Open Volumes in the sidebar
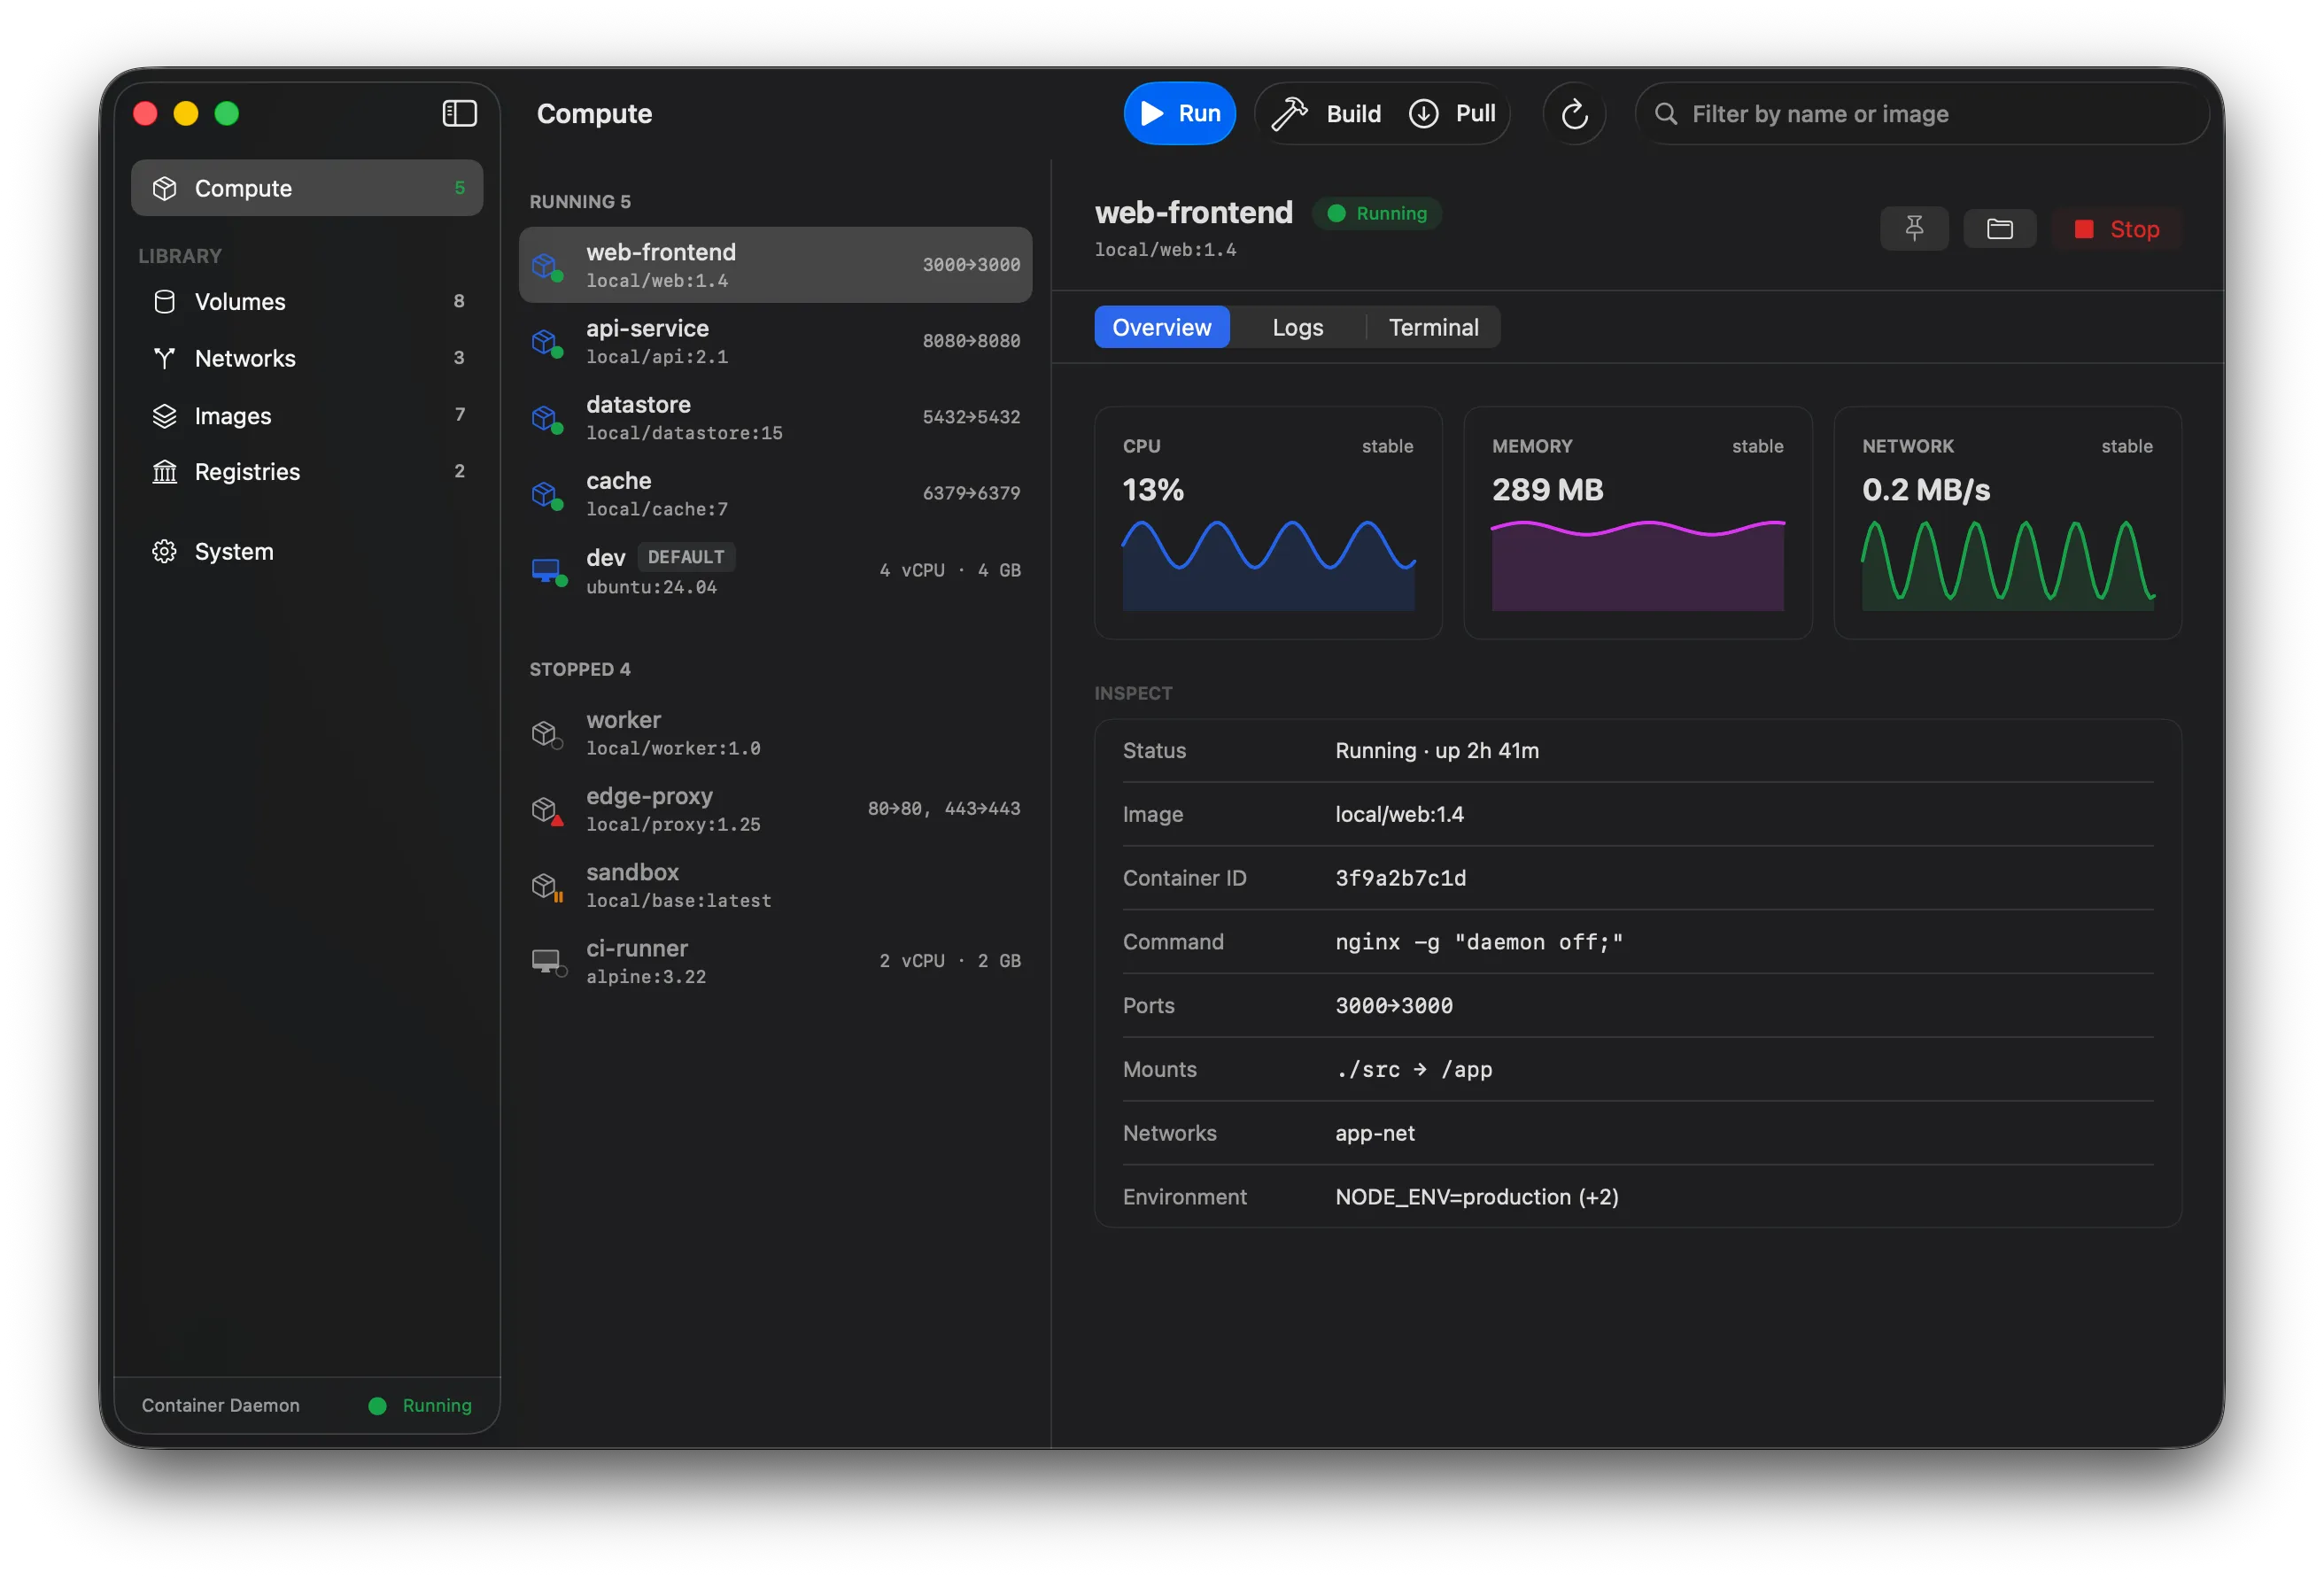The image size is (2324, 1580). pyautogui.click(x=307, y=301)
